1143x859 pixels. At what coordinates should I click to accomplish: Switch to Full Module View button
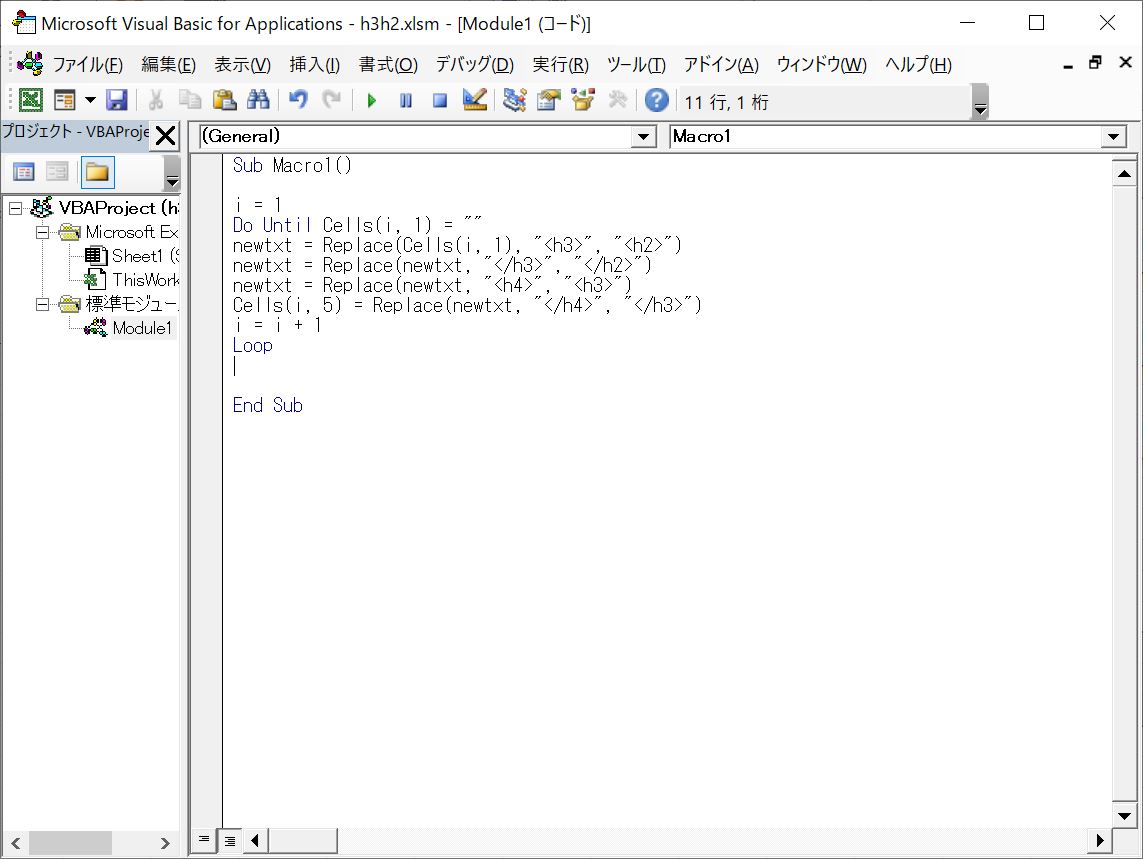pos(230,840)
